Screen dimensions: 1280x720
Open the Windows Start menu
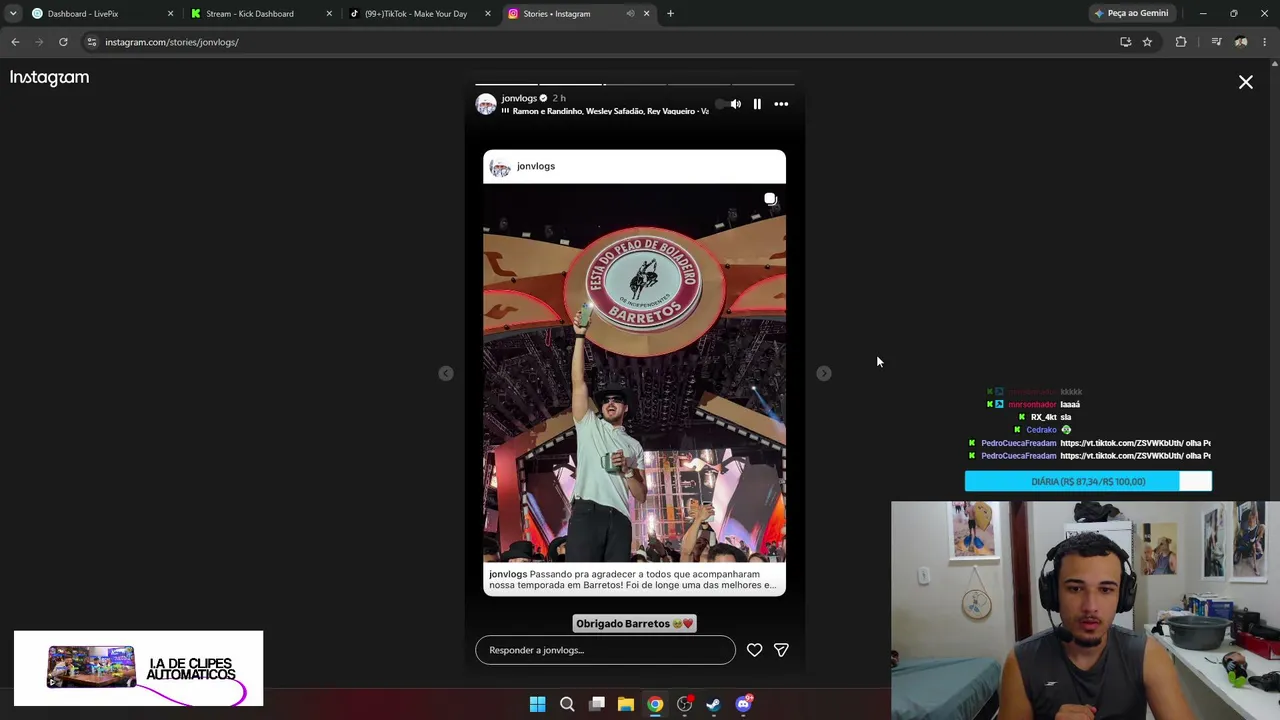point(537,704)
